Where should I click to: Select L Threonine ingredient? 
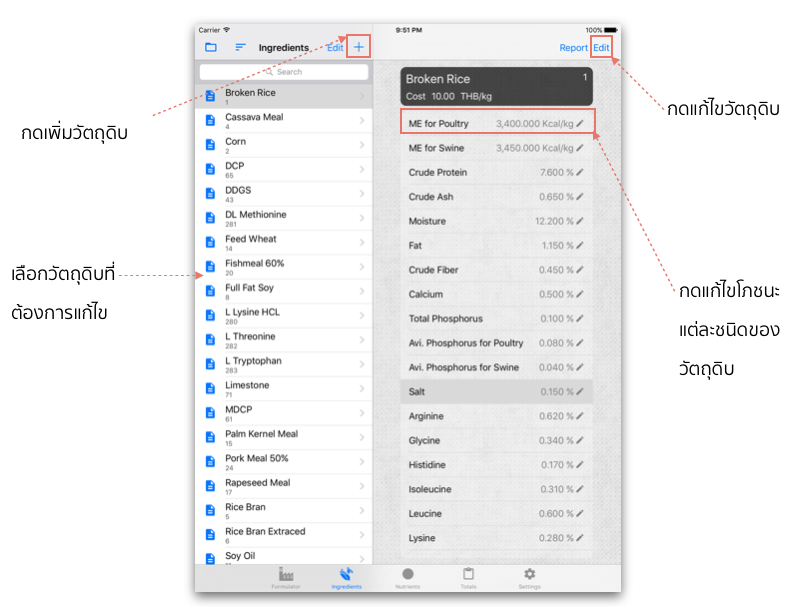[284, 340]
